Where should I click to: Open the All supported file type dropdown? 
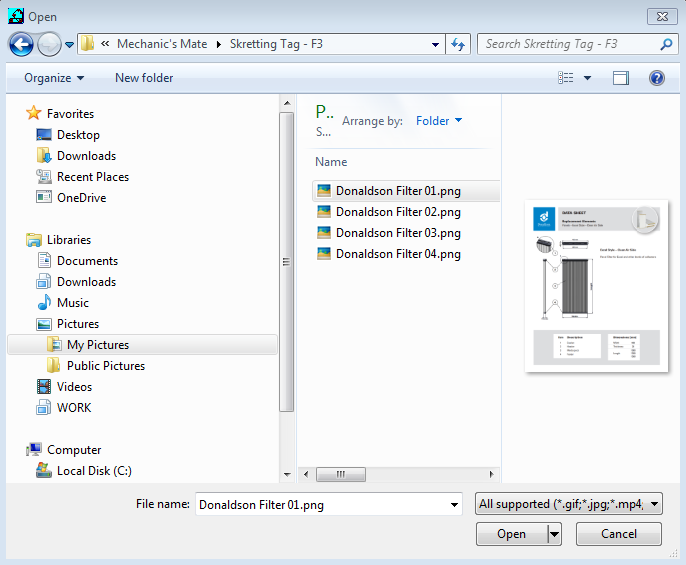568,504
